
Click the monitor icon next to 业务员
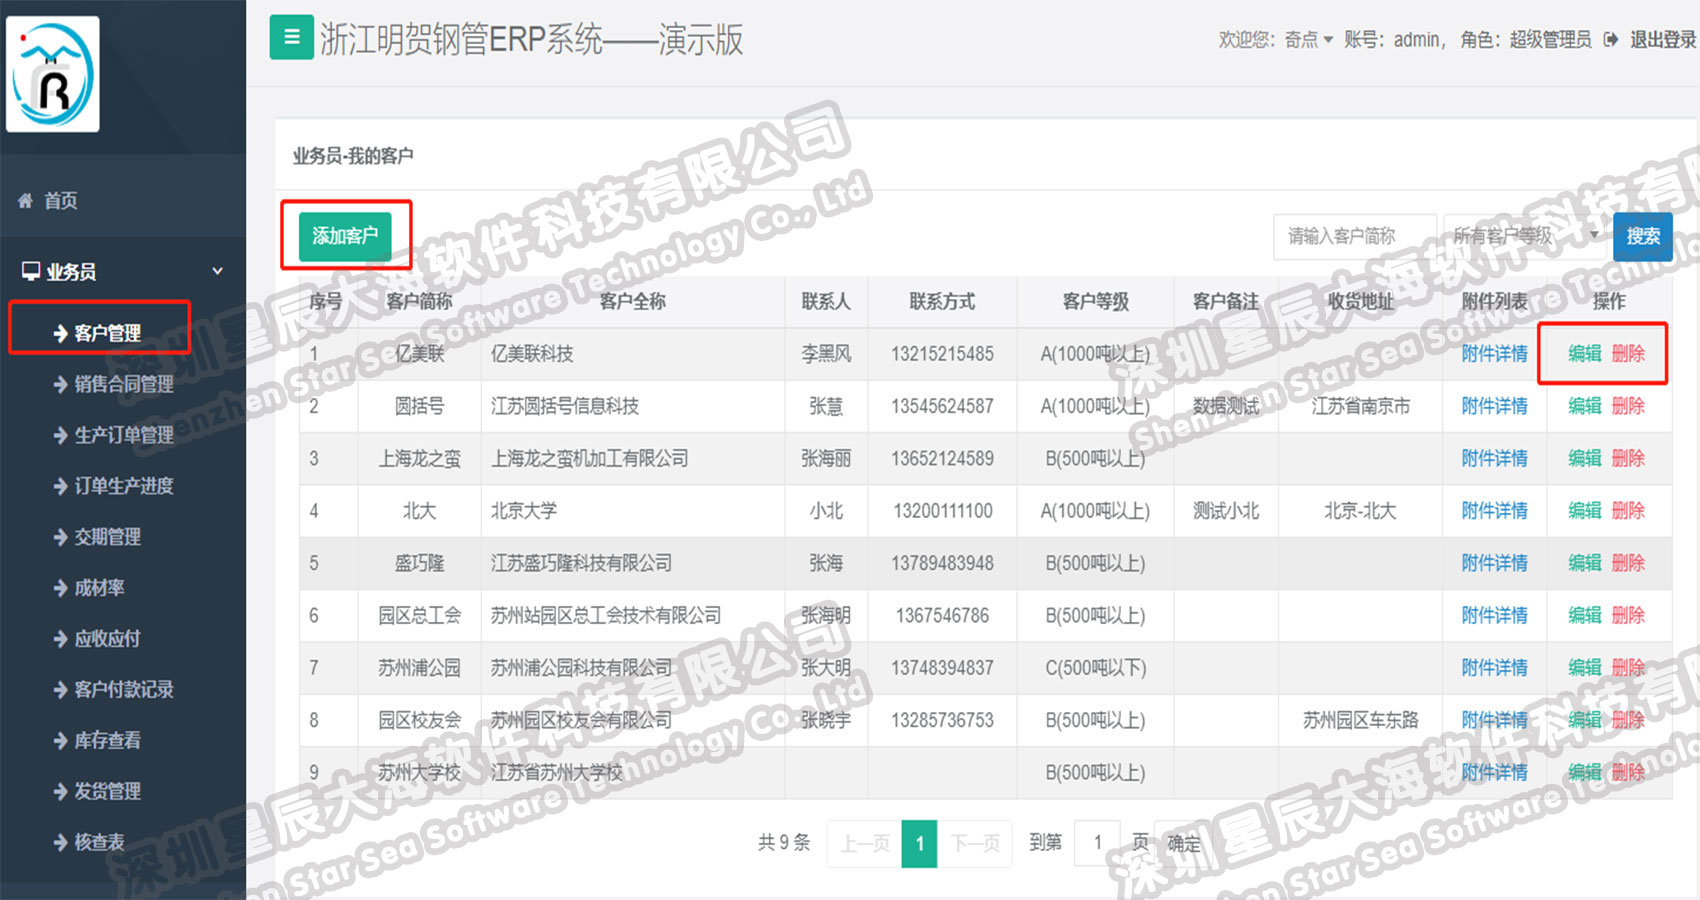point(31,270)
